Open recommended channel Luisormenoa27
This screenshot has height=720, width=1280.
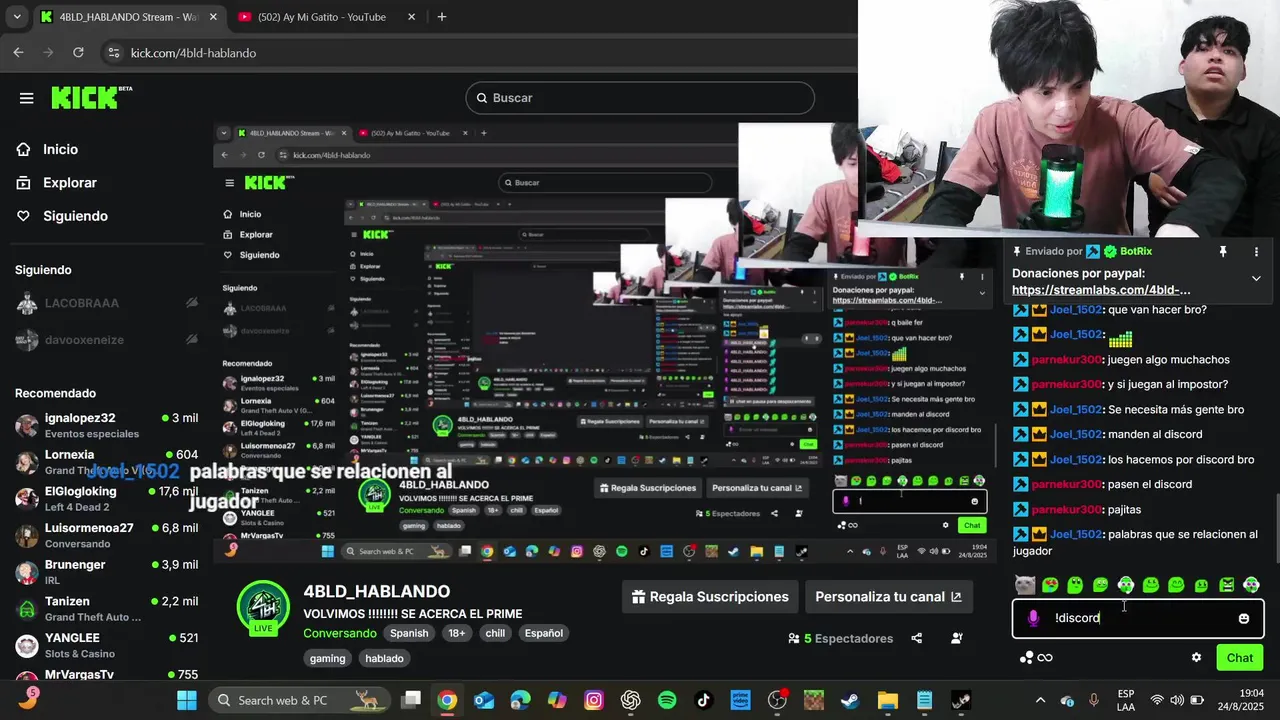pyautogui.click(x=105, y=535)
